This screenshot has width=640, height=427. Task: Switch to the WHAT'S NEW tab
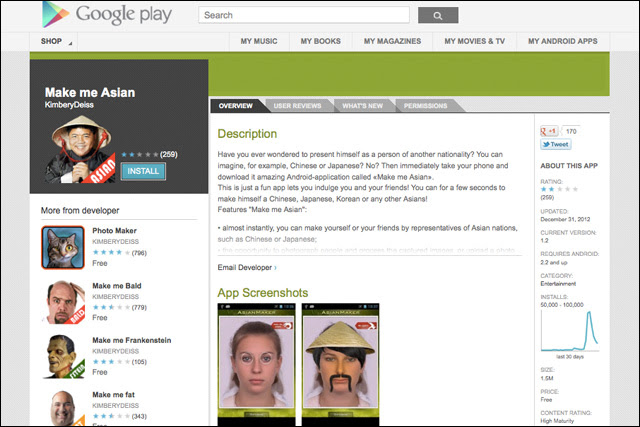pos(362,106)
